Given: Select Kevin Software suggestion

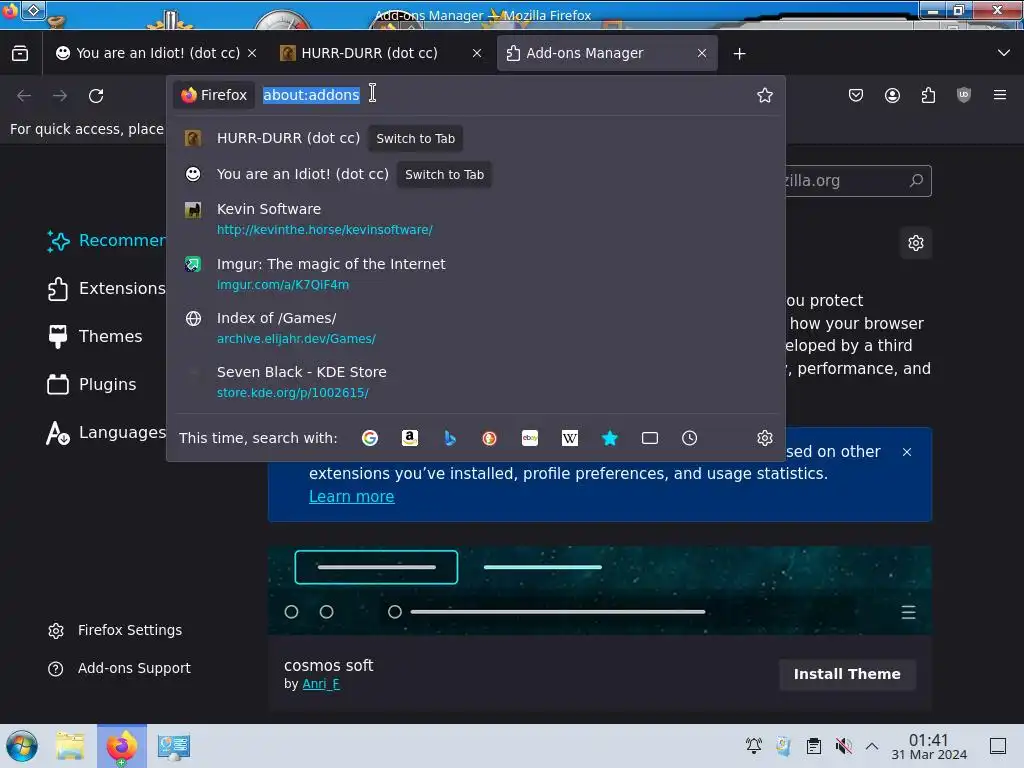Looking at the screenshot, I should click(475, 219).
